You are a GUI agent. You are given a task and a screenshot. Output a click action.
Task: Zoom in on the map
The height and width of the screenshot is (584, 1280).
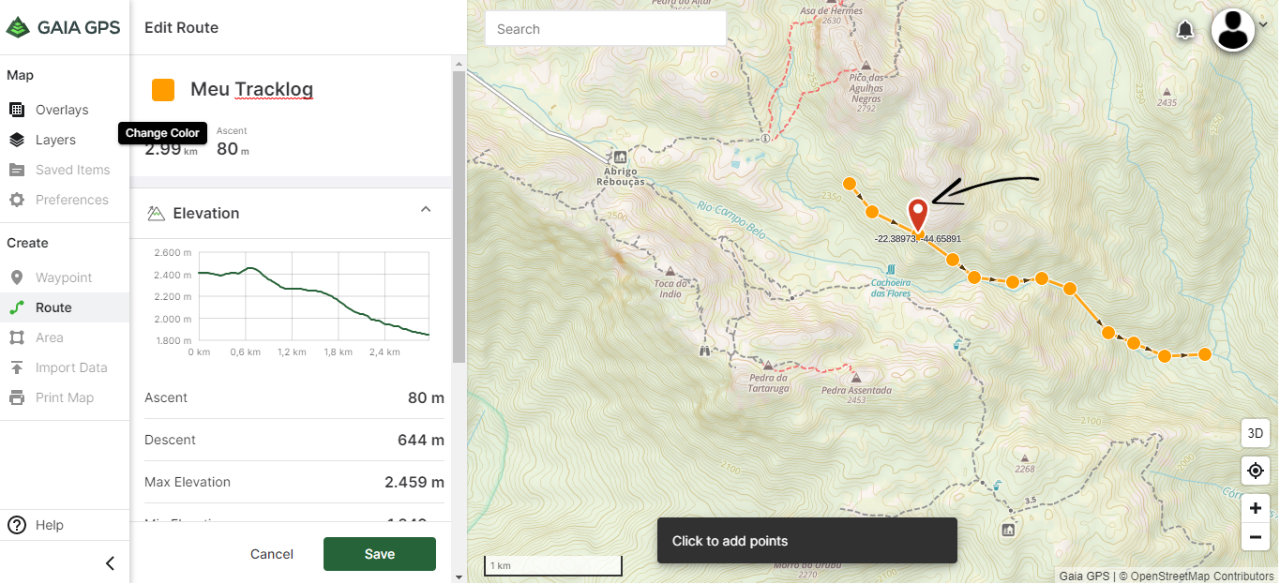point(1255,508)
